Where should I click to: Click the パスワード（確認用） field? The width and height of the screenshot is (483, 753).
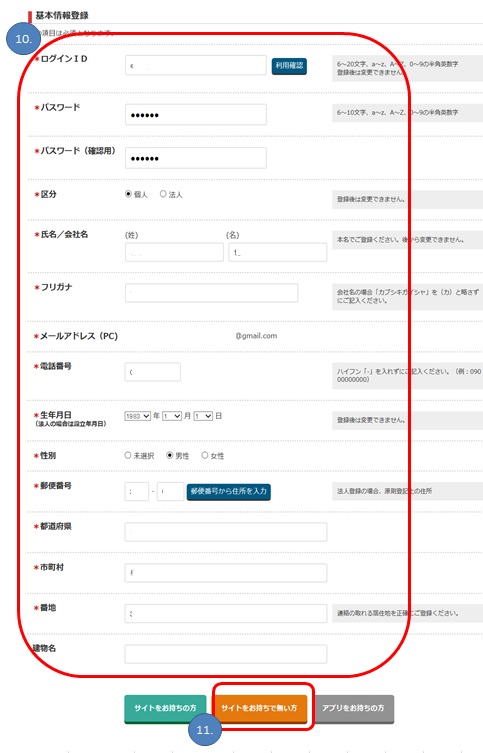pos(196,158)
